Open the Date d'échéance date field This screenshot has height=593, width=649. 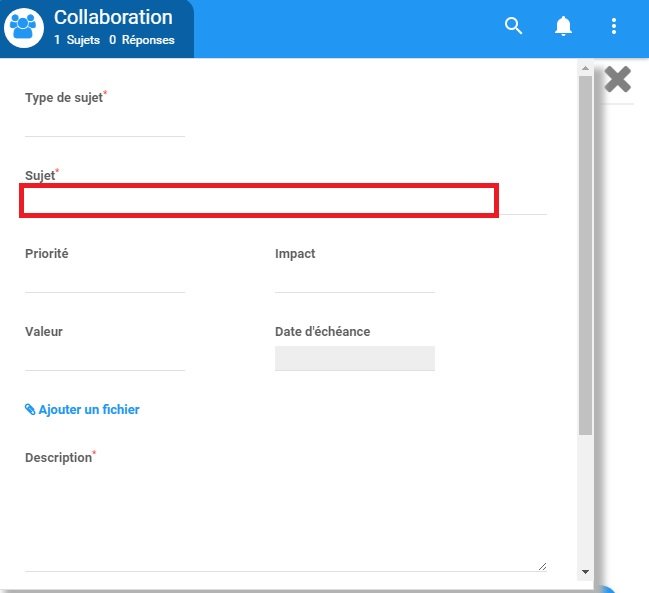pos(355,358)
